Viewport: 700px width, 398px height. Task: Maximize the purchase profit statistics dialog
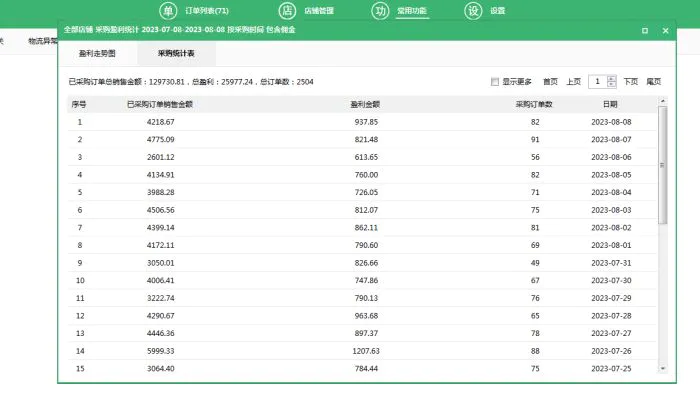pyautogui.click(x=645, y=31)
